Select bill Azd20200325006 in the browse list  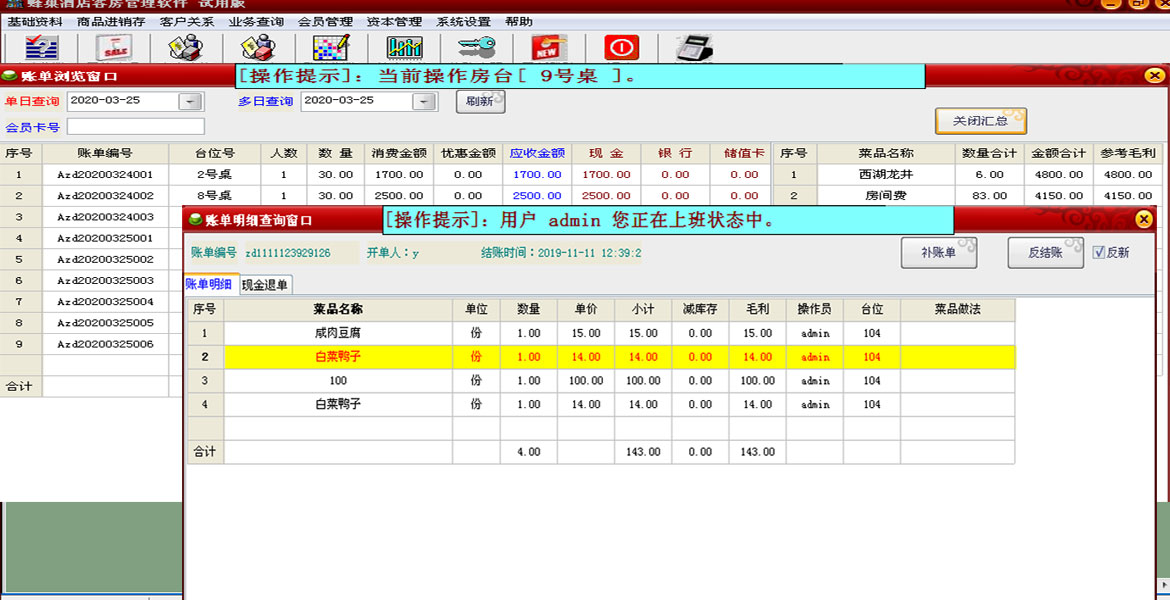click(105, 345)
